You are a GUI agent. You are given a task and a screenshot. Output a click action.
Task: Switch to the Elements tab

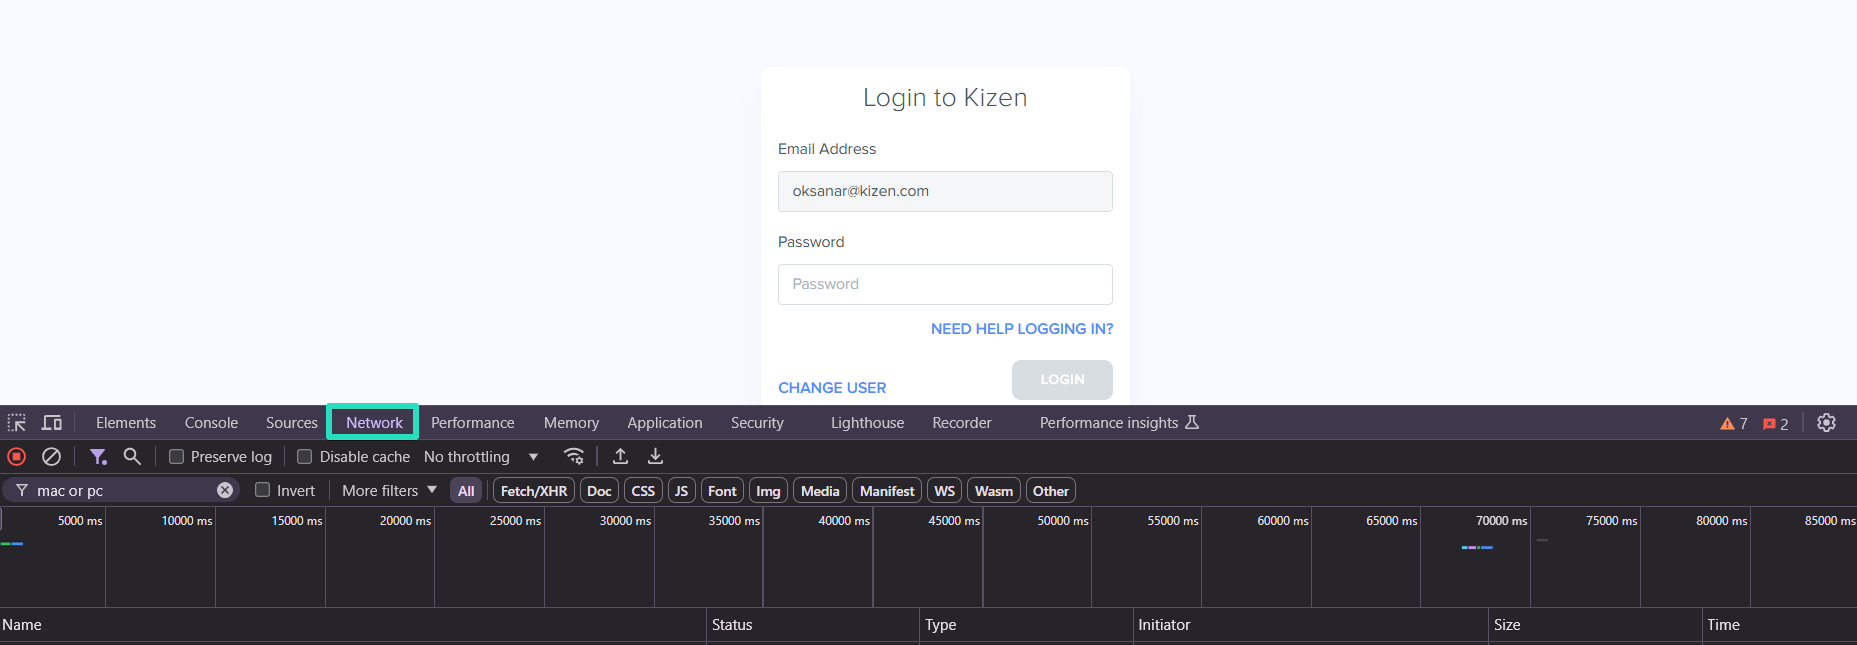click(x=126, y=423)
